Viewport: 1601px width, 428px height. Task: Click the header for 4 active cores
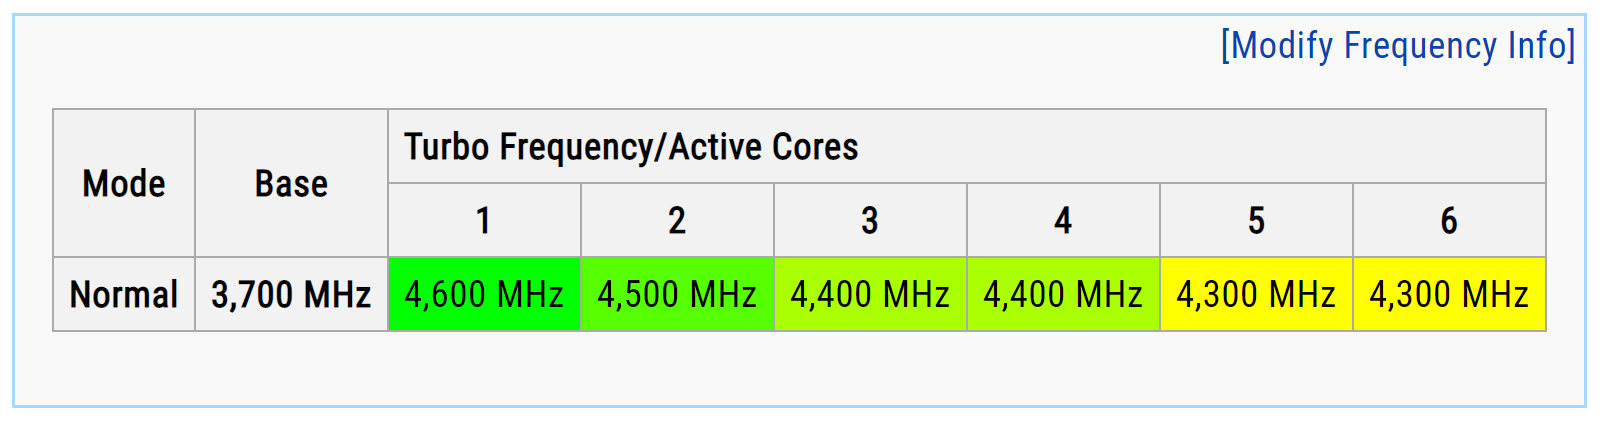point(1063,220)
